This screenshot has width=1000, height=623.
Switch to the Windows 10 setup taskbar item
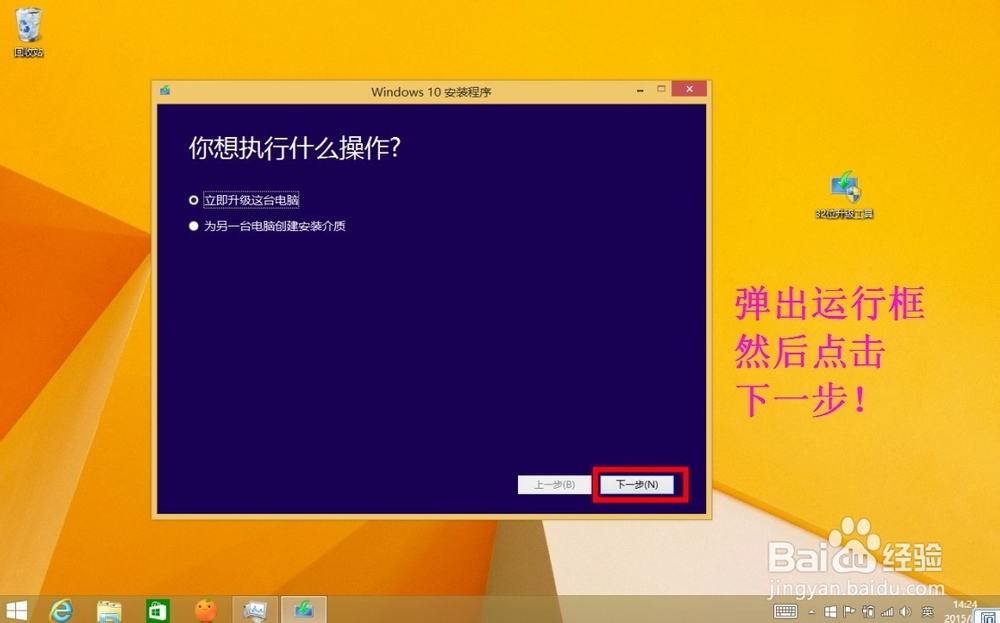tap(304, 610)
